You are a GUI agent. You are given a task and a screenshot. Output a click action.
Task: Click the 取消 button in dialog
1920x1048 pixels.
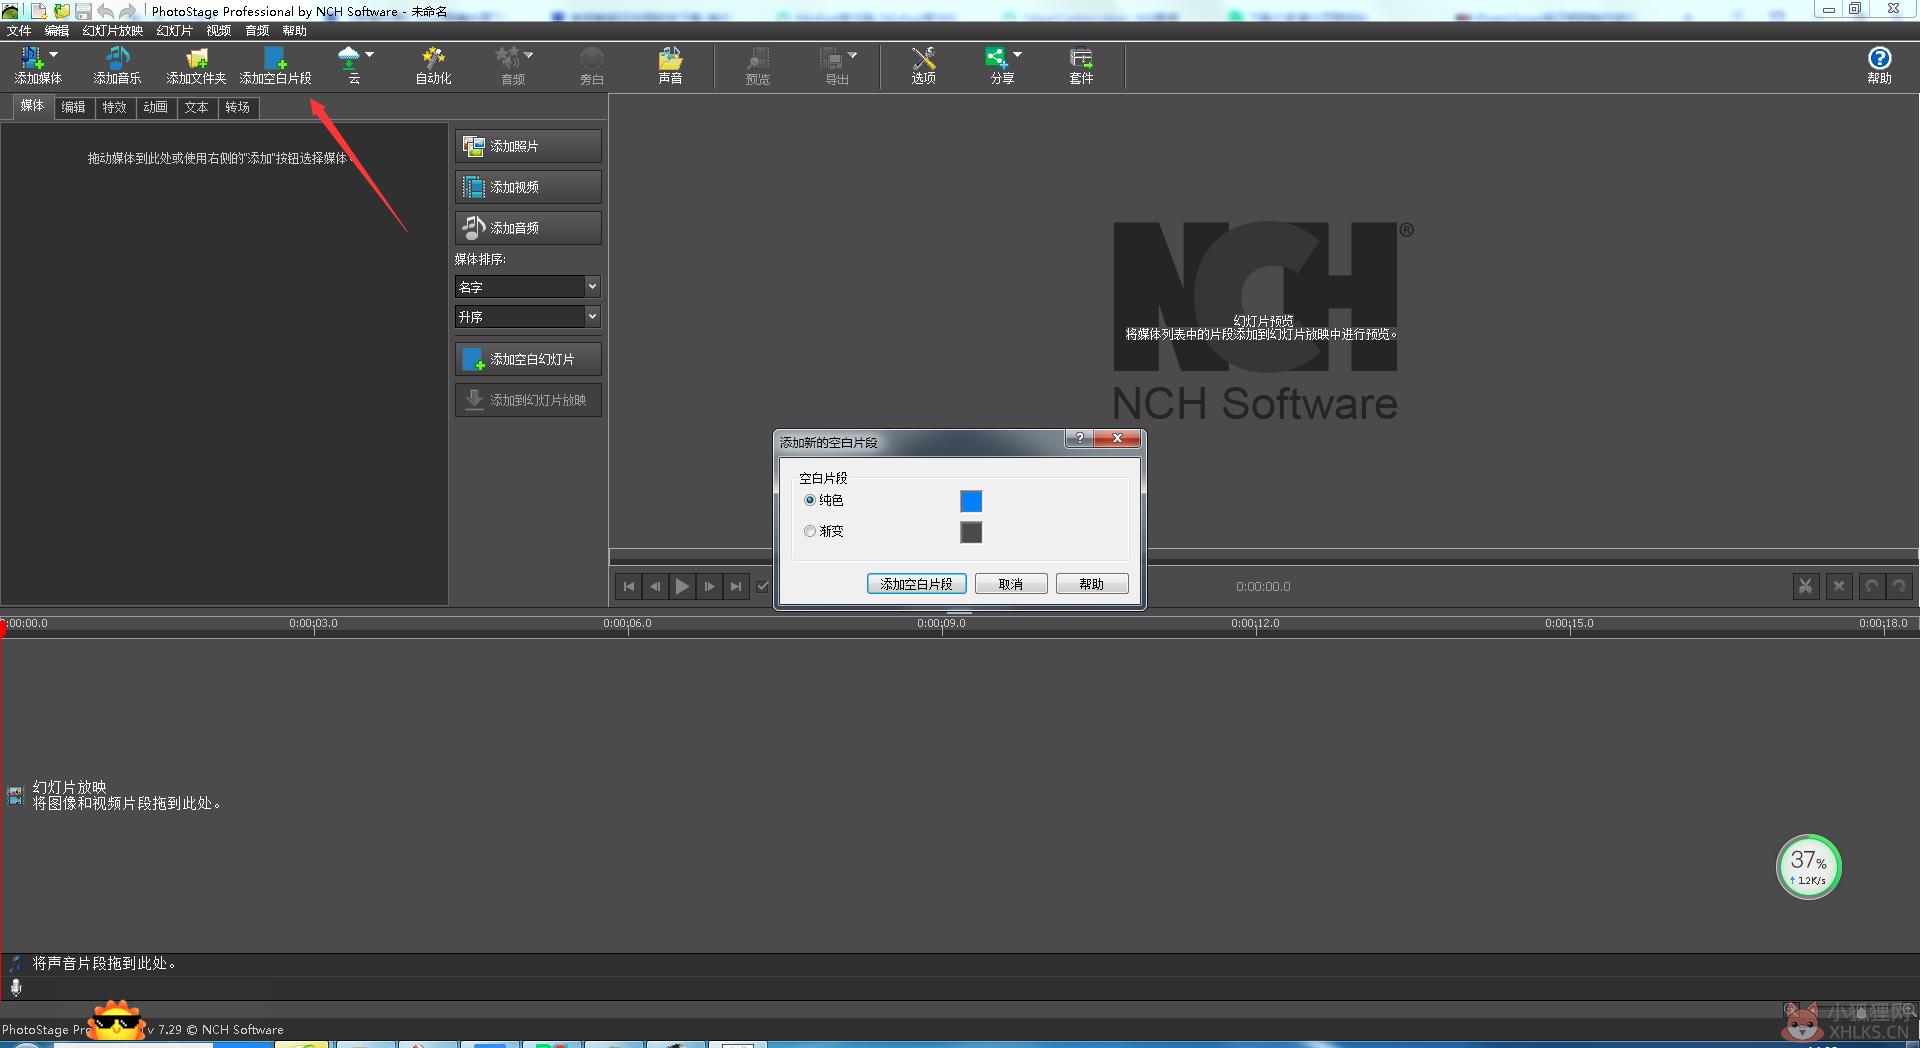pos(1011,584)
